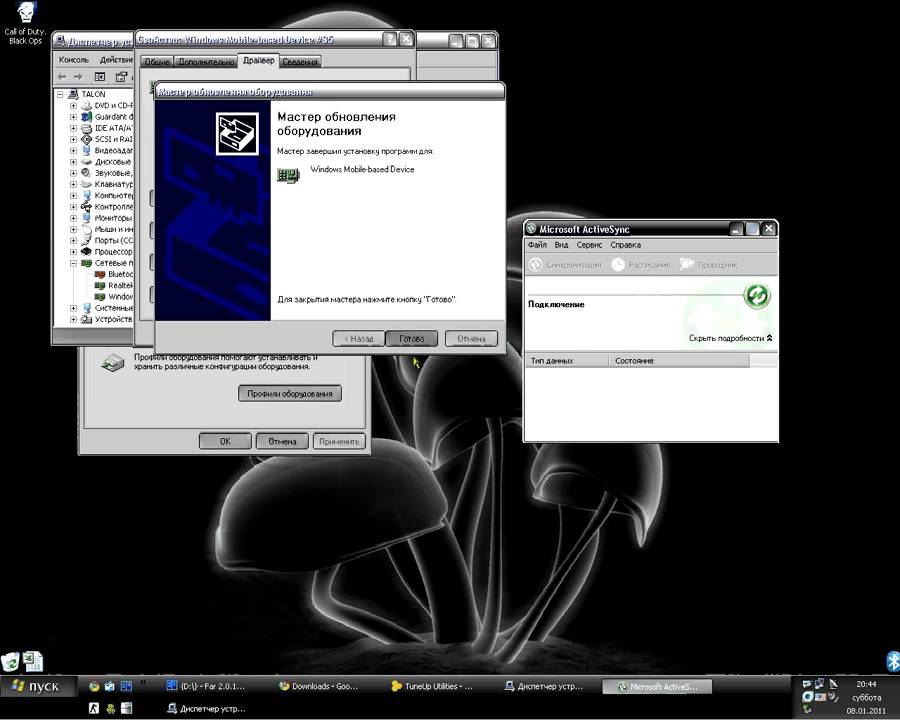Click Тип данных column header

567,361
